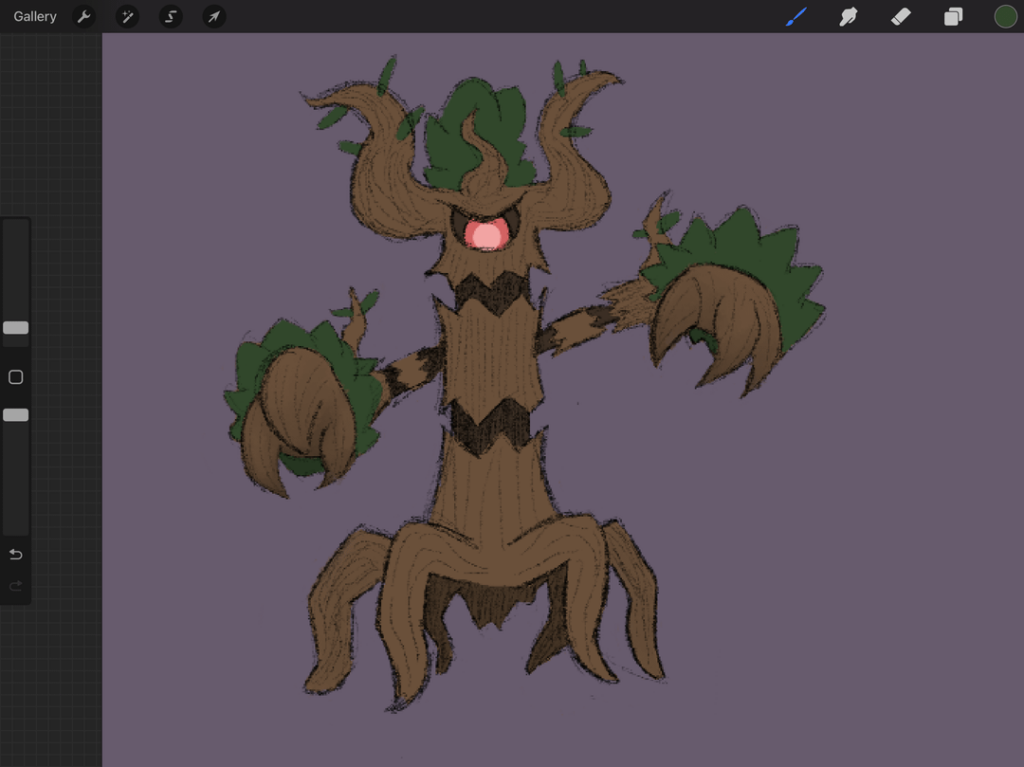Redo the last undone stroke

16,586
